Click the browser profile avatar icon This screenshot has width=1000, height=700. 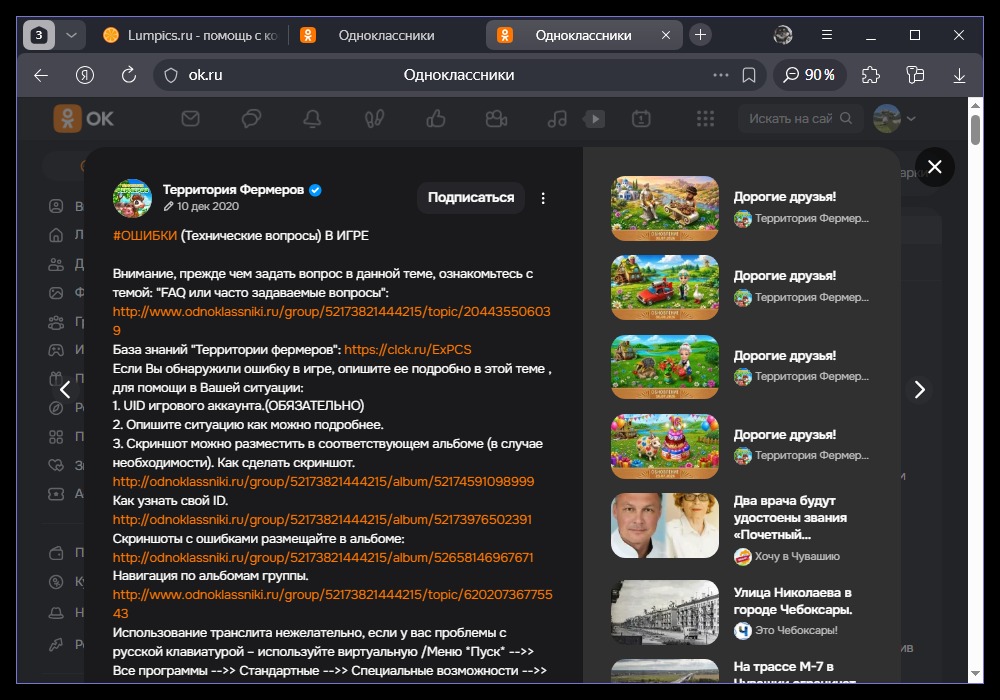[783, 35]
